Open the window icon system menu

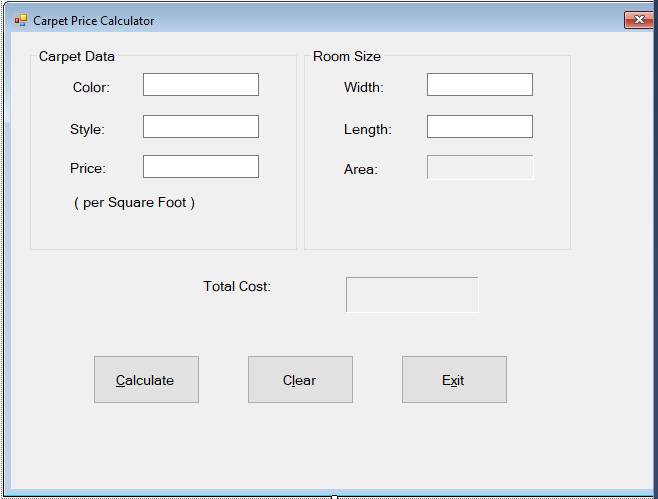[x=21, y=20]
